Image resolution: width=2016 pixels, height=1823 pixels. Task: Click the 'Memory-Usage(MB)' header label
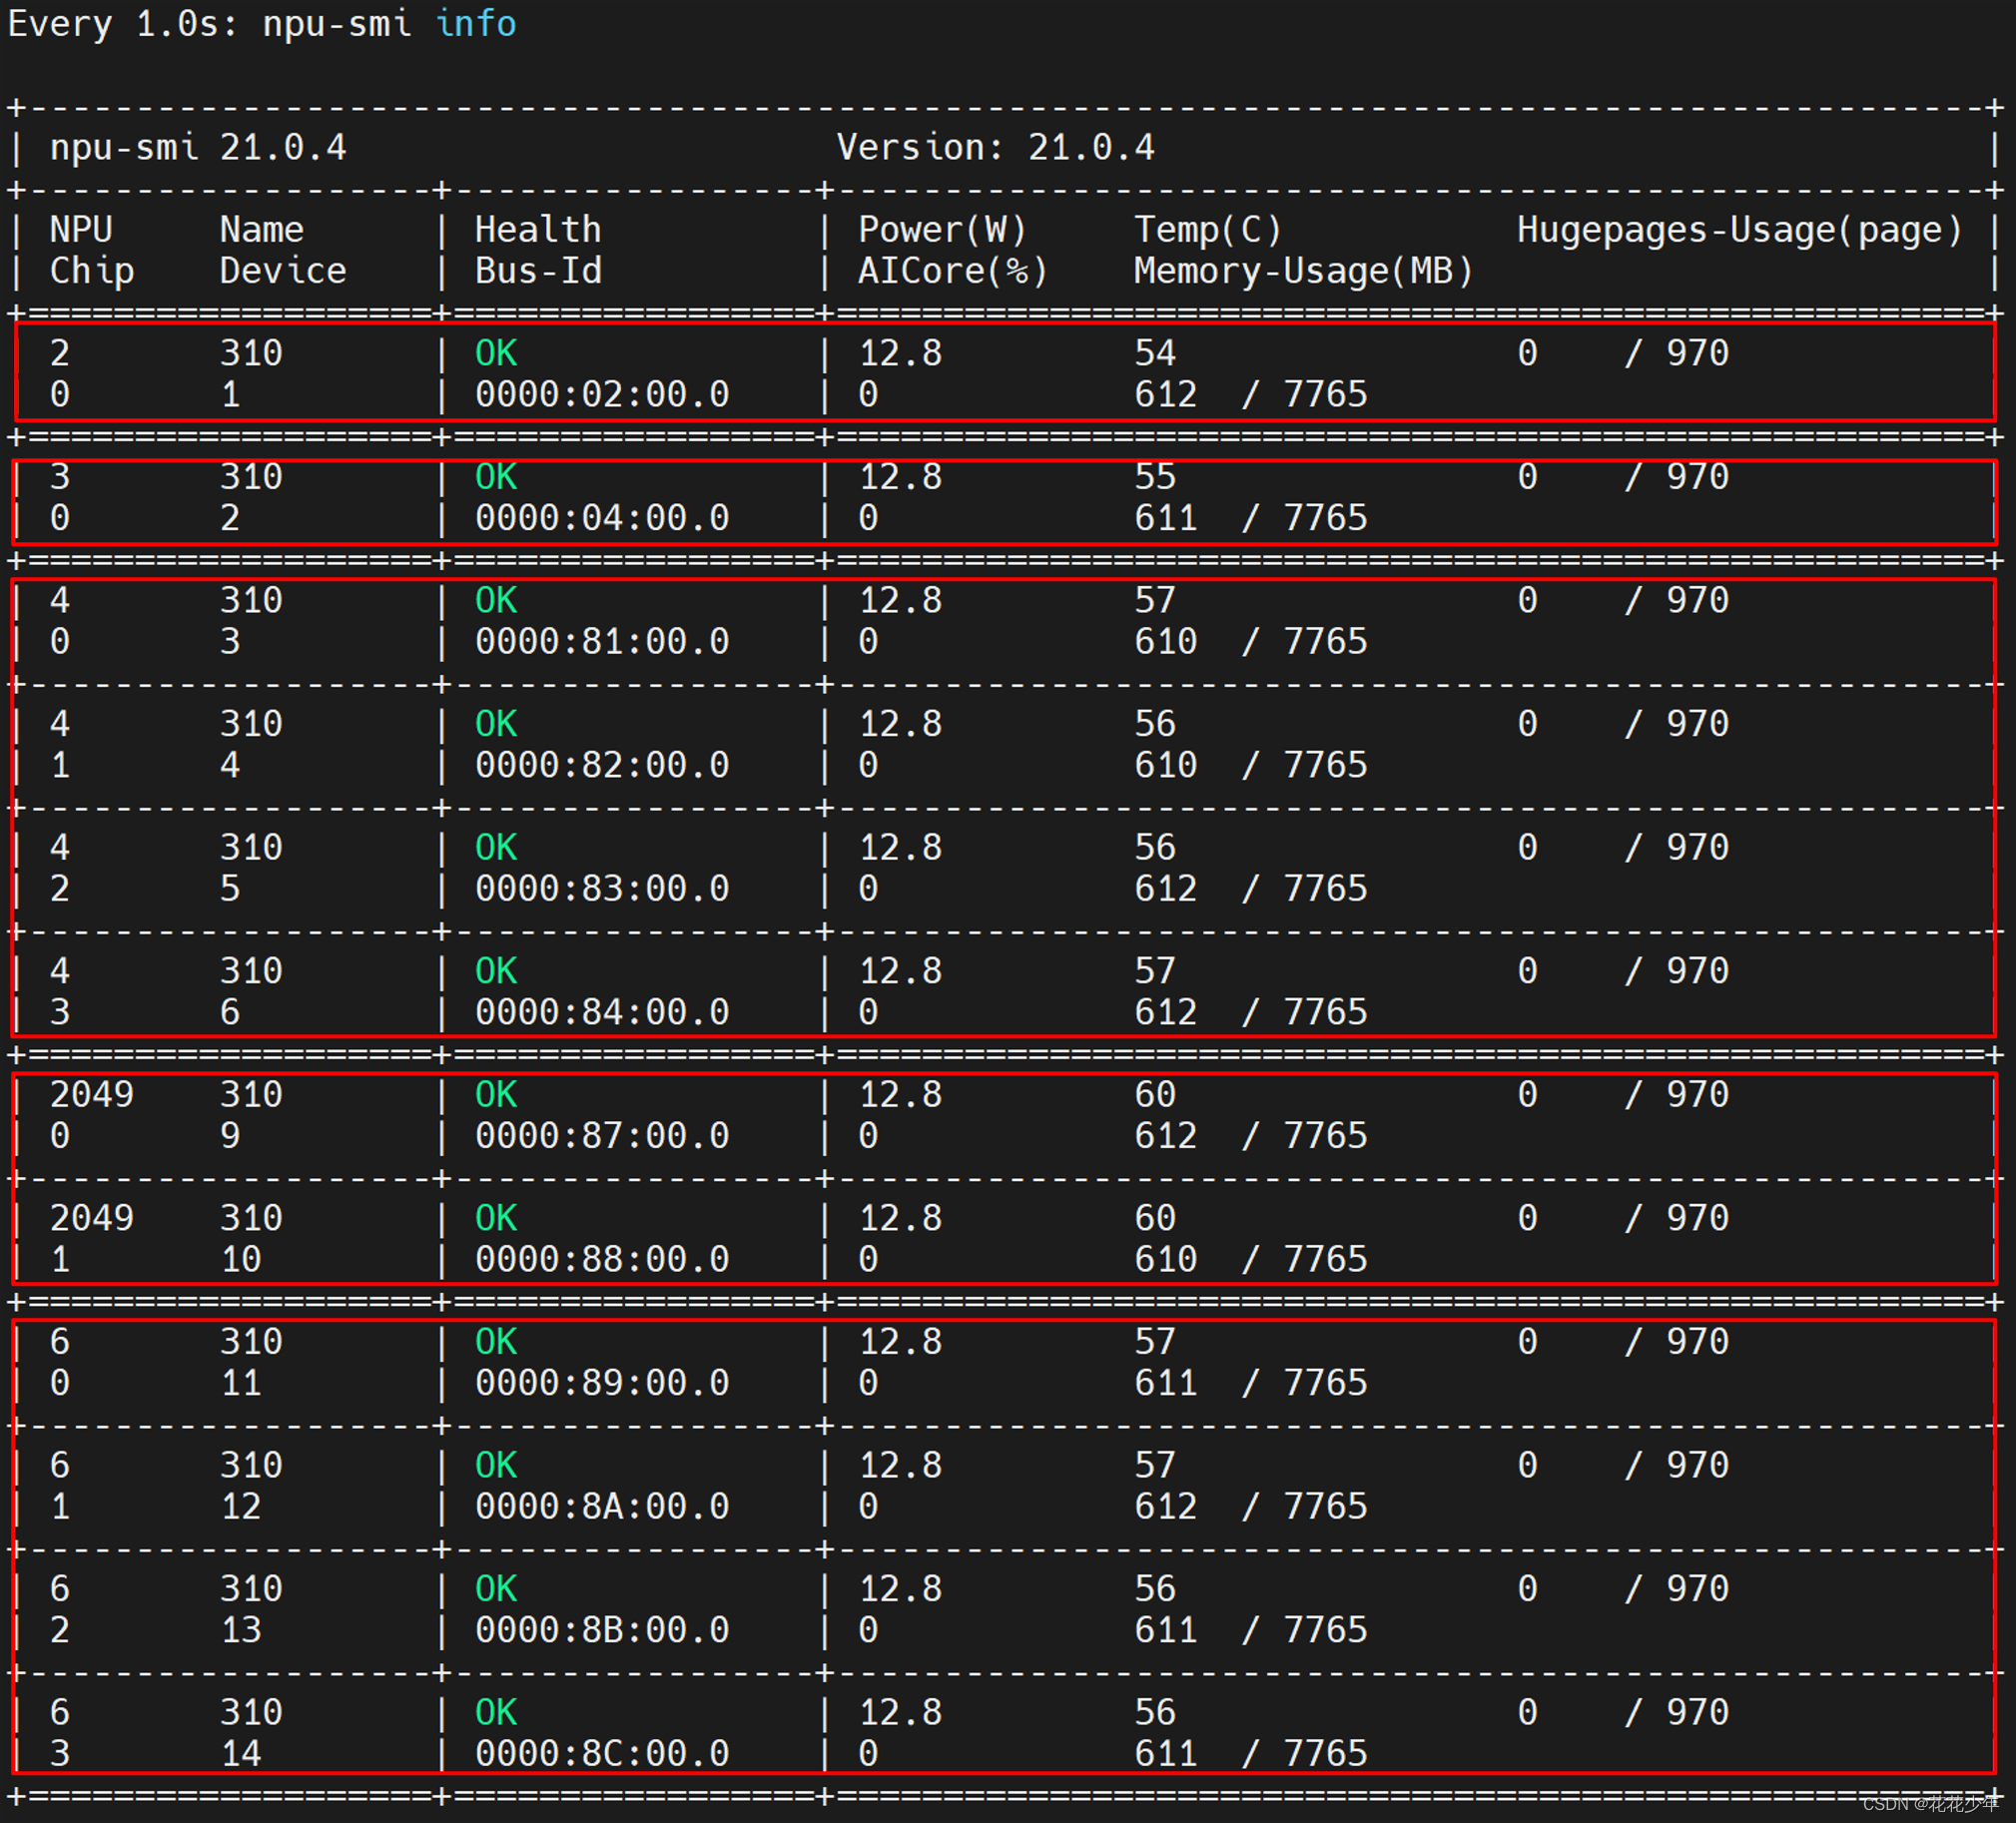1303,271
